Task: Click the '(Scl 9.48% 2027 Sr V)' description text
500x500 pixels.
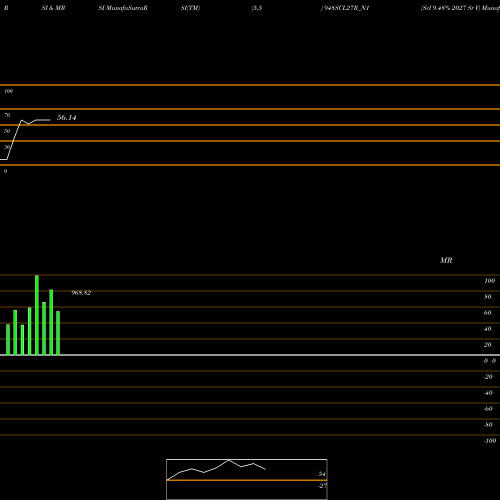Action: click(450, 8)
